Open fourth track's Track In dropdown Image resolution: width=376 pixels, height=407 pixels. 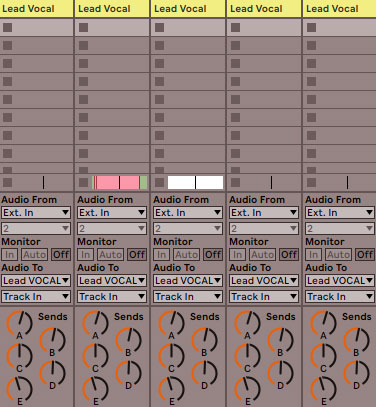264,296
